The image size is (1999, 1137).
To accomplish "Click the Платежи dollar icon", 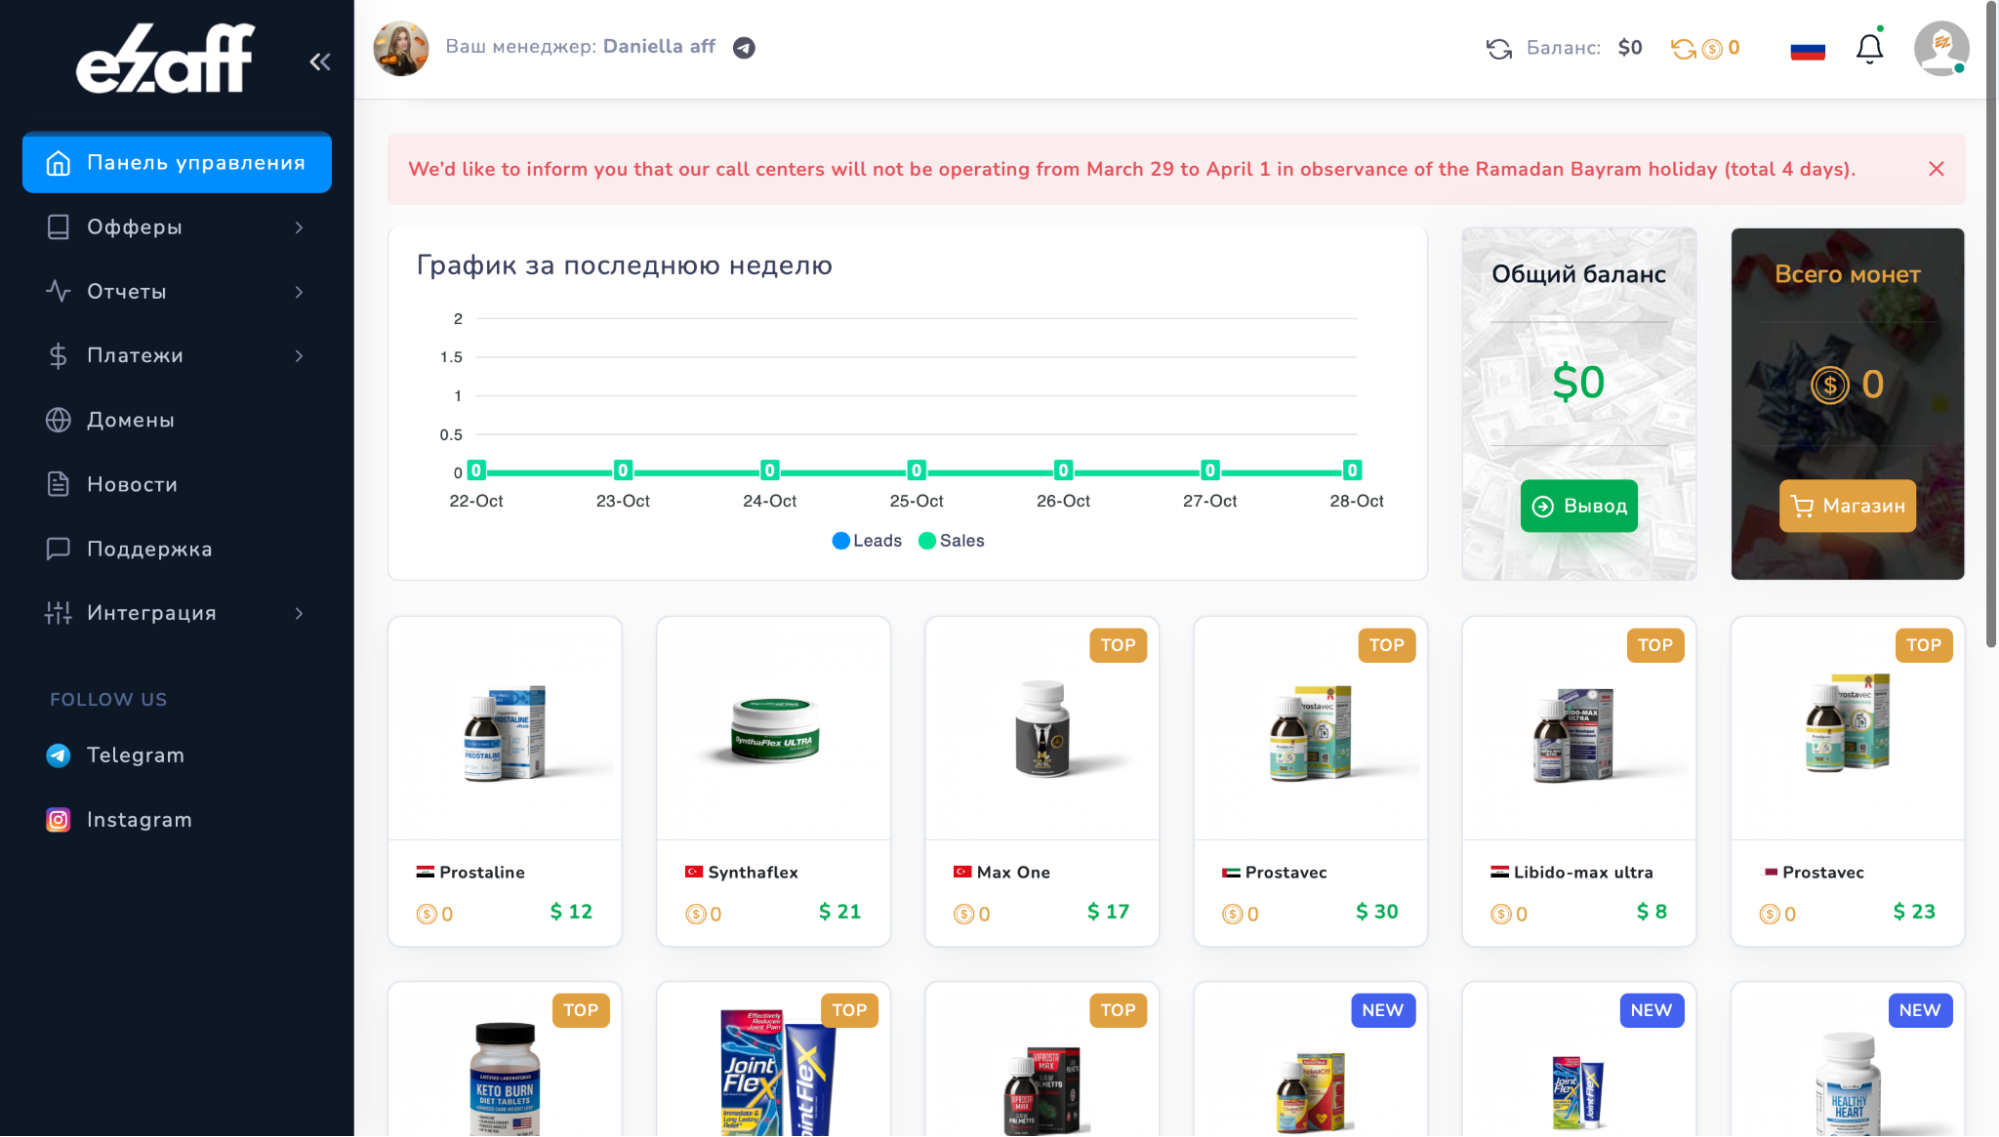I will (x=58, y=356).
